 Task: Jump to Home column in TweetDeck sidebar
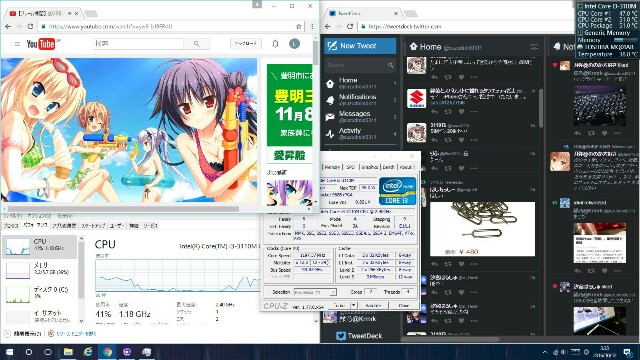pos(360,83)
